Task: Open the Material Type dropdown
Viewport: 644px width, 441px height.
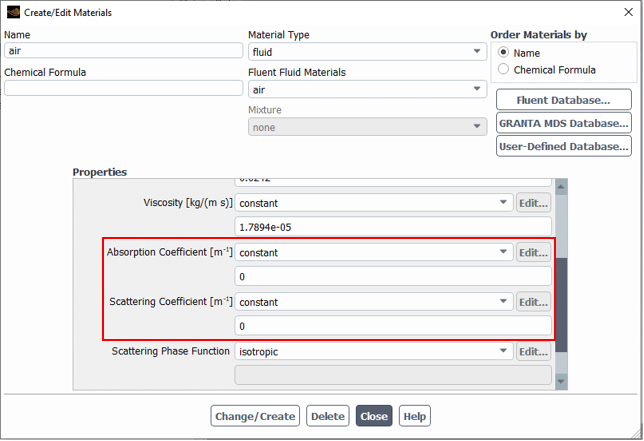Action: click(366, 52)
